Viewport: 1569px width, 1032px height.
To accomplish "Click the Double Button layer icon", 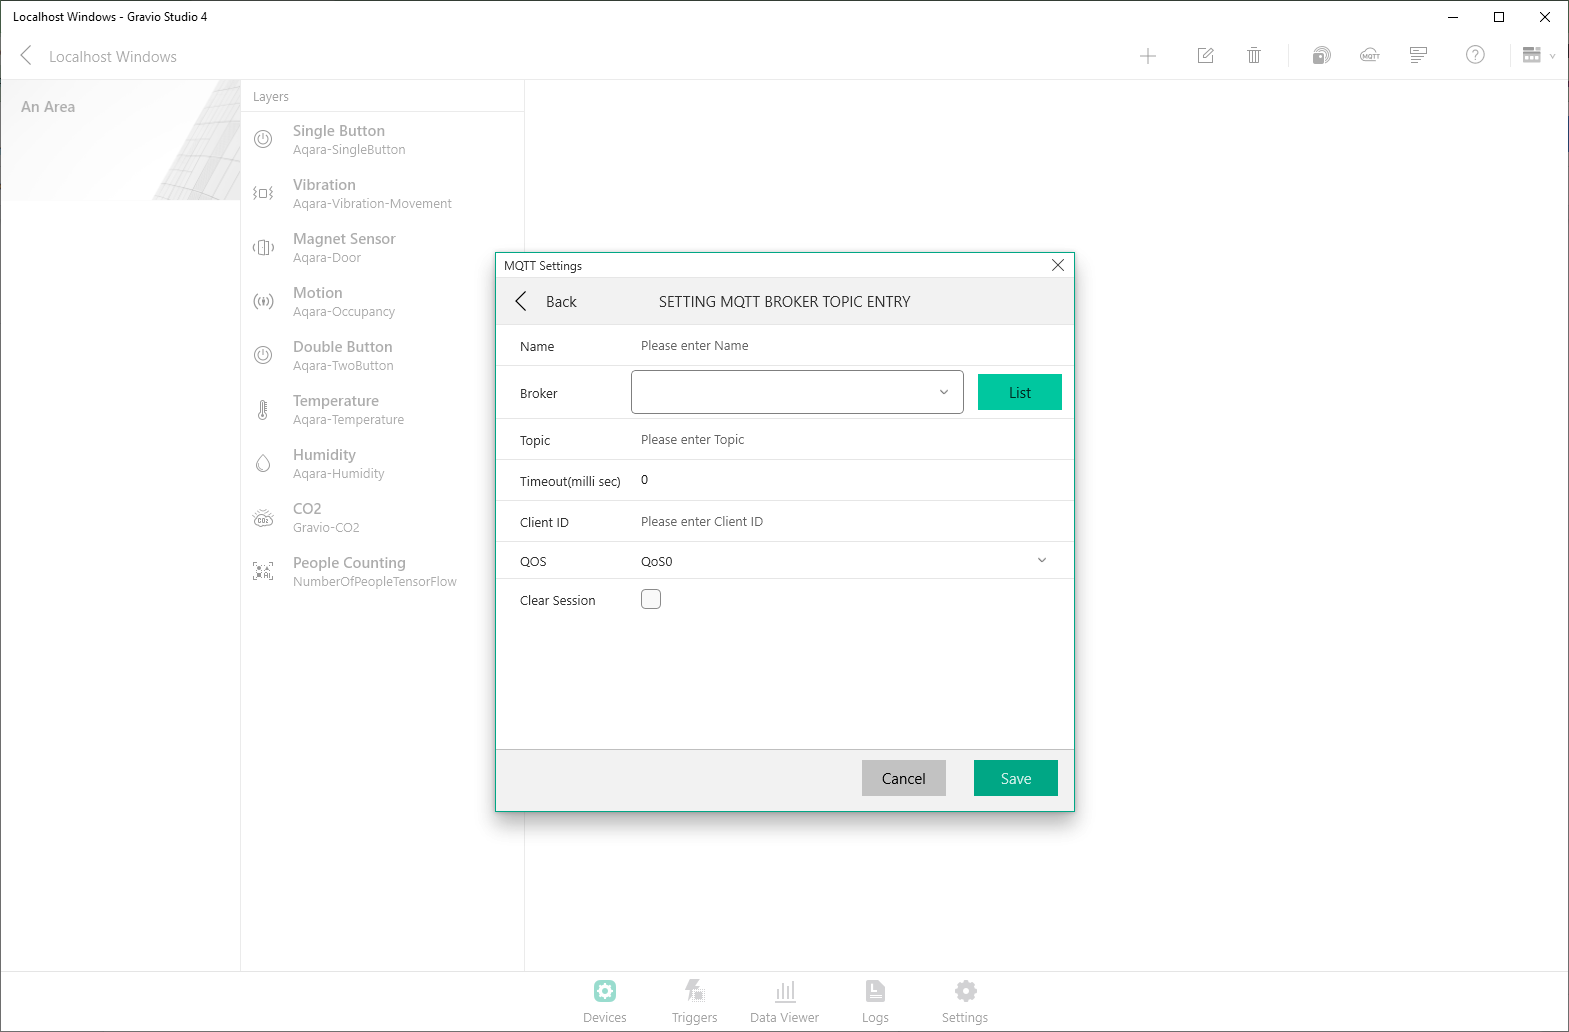I will [x=263, y=355].
